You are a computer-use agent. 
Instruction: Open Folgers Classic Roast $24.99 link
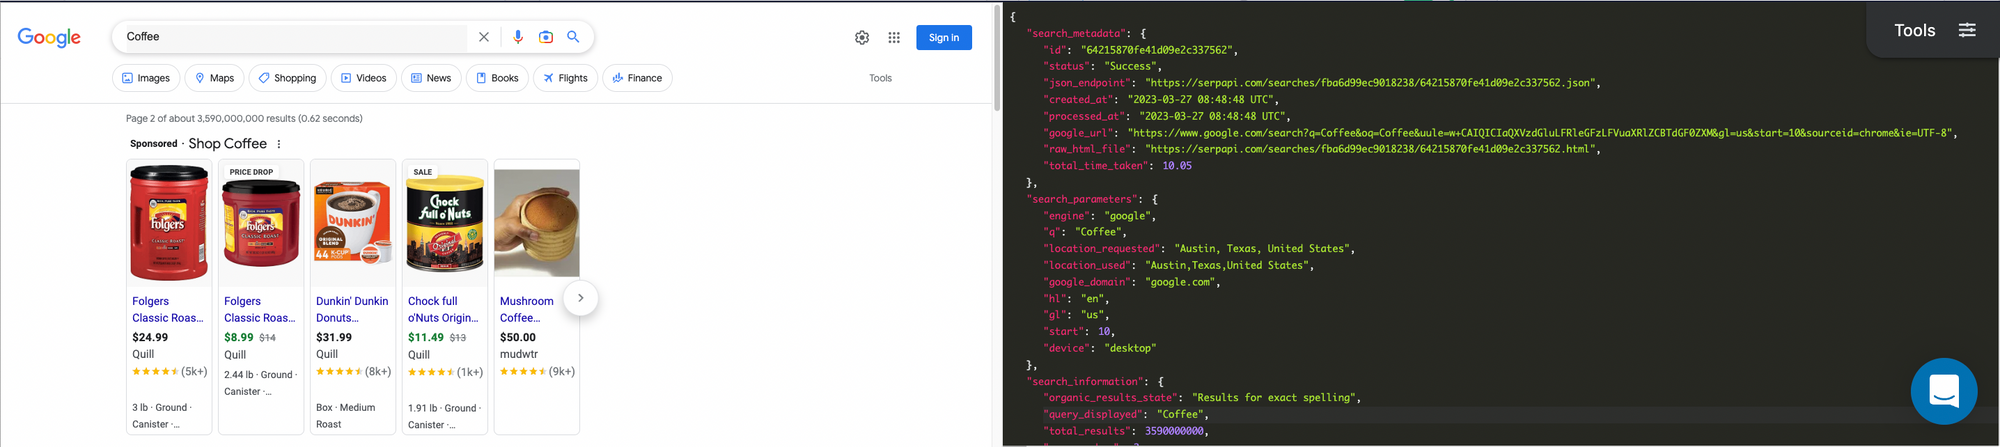tap(167, 309)
